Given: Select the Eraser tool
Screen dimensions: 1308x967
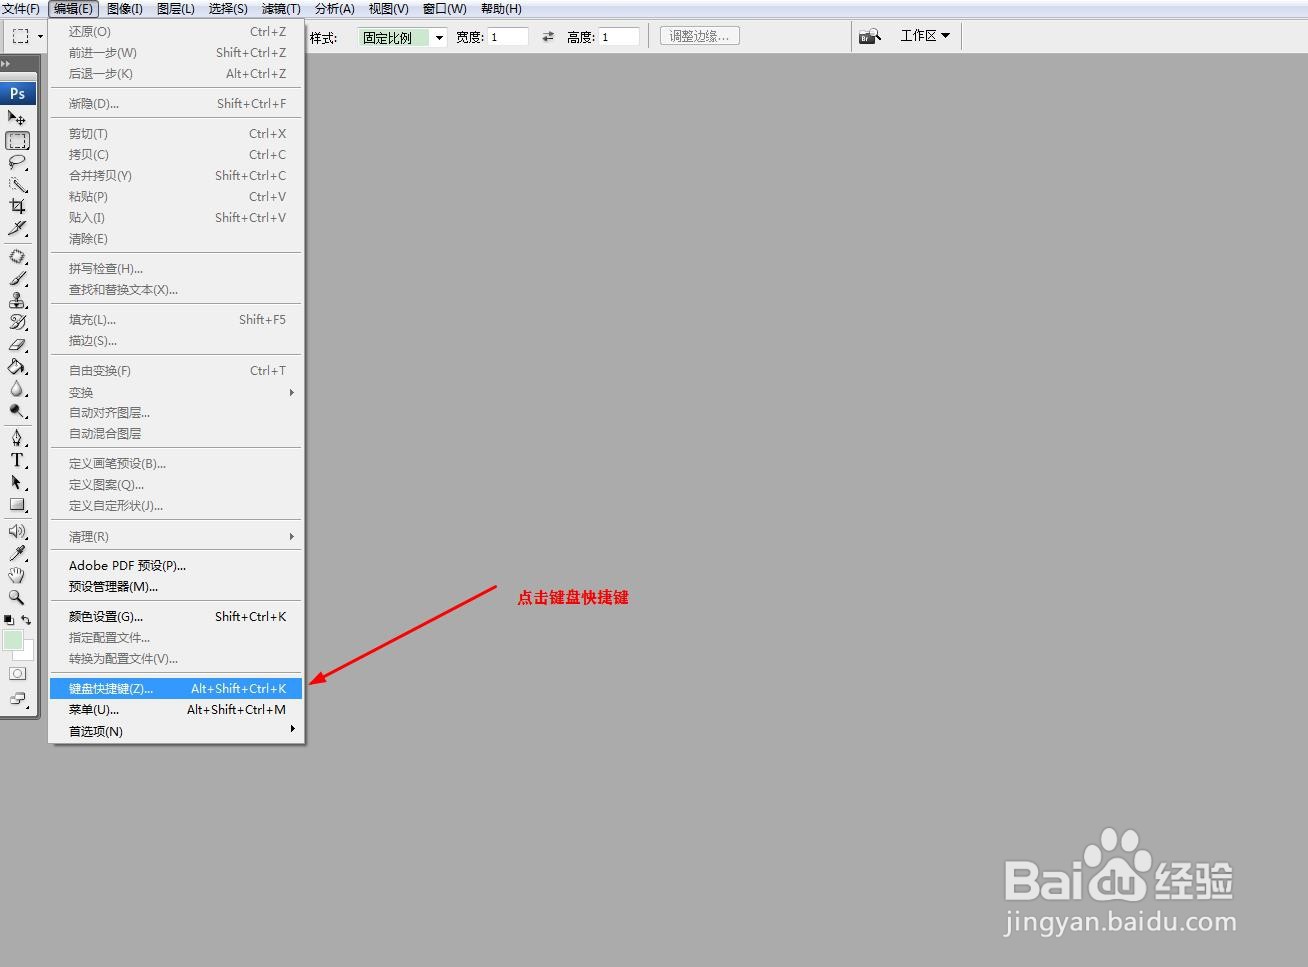Looking at the screenshot, I should [x=17, y=344].
